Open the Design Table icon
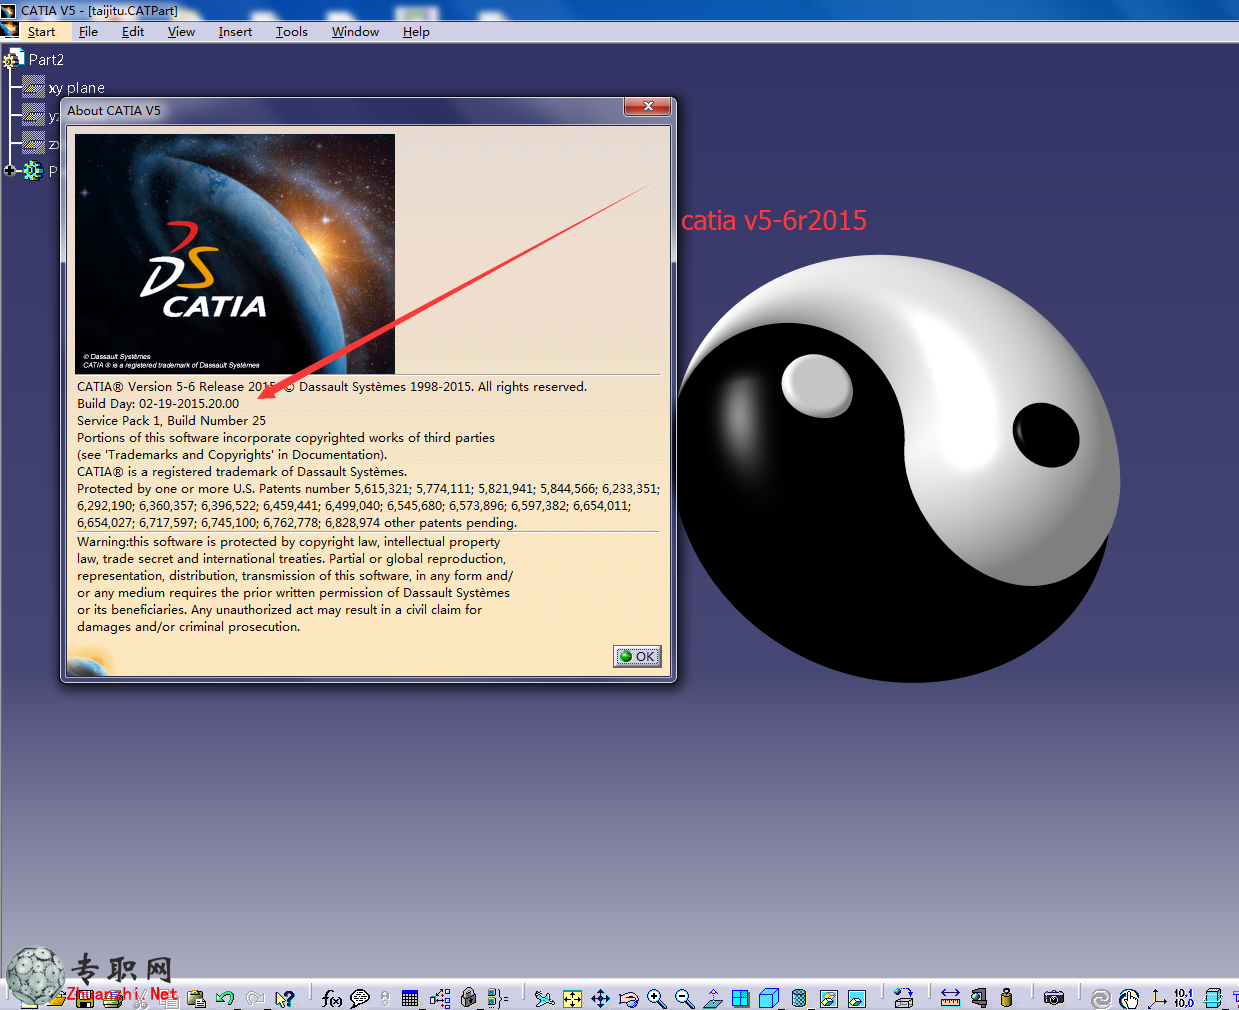1239x1010 pixels. [x=410, y=998]
